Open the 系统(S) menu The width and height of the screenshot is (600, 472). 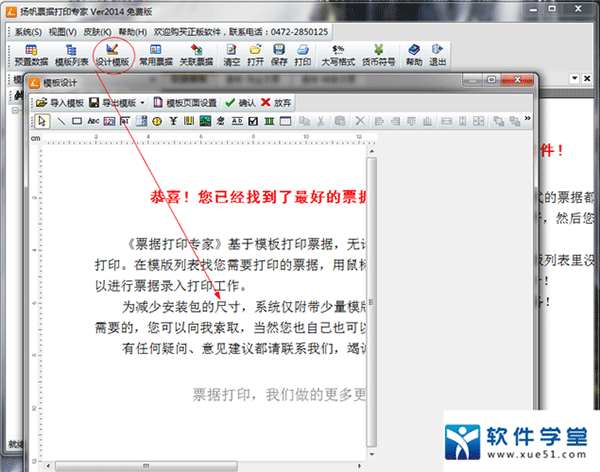click(x=28, y=32)
